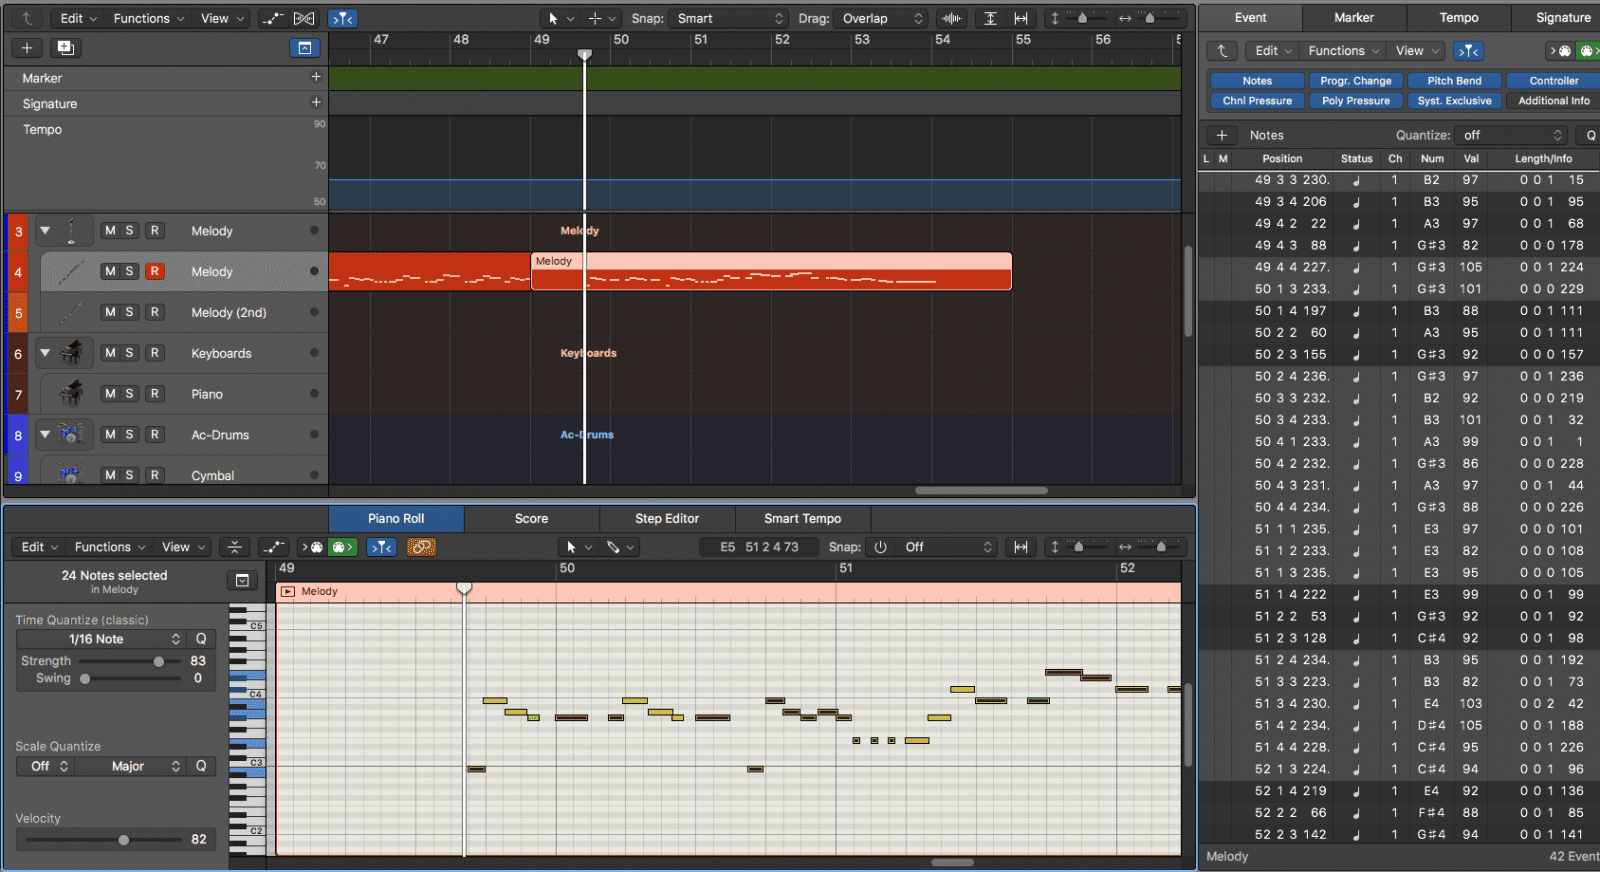Image resolution: width=1600 pixels, height=872 pixels.
Task: Click the leave folder up arrow in the tracks area
Action: coord(27,18)
